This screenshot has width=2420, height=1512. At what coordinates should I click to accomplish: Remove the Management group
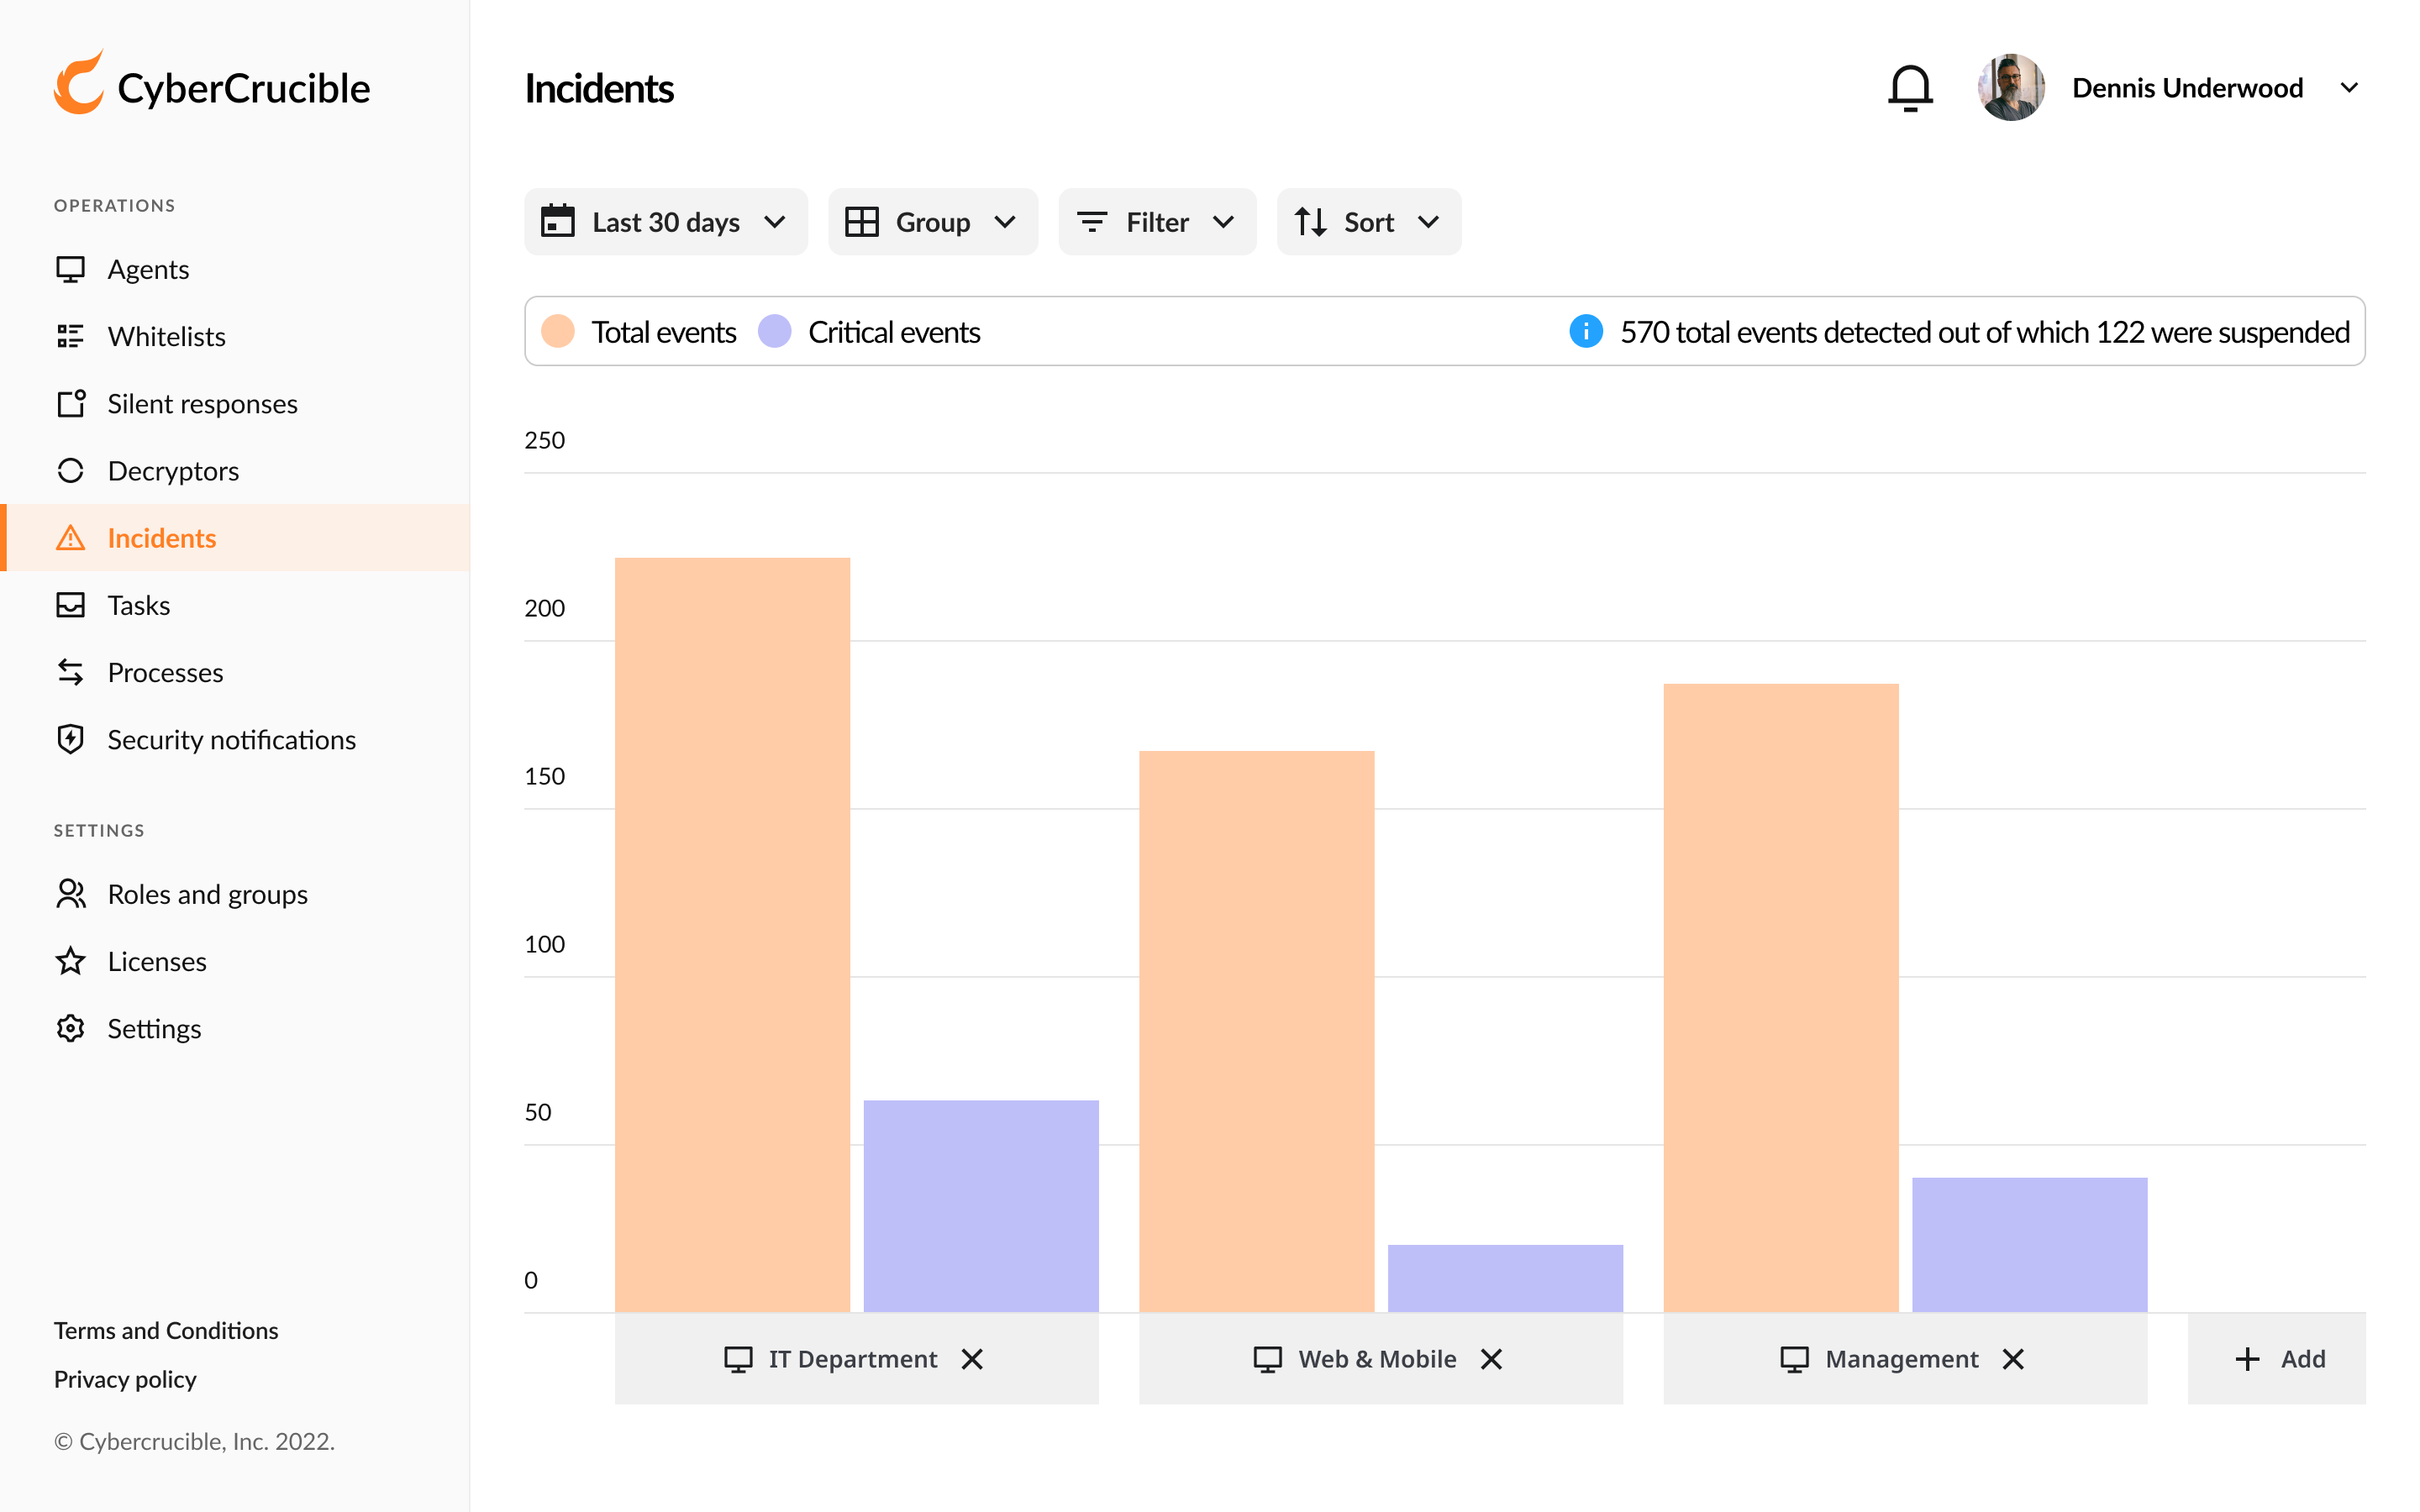[2013, 1359]
